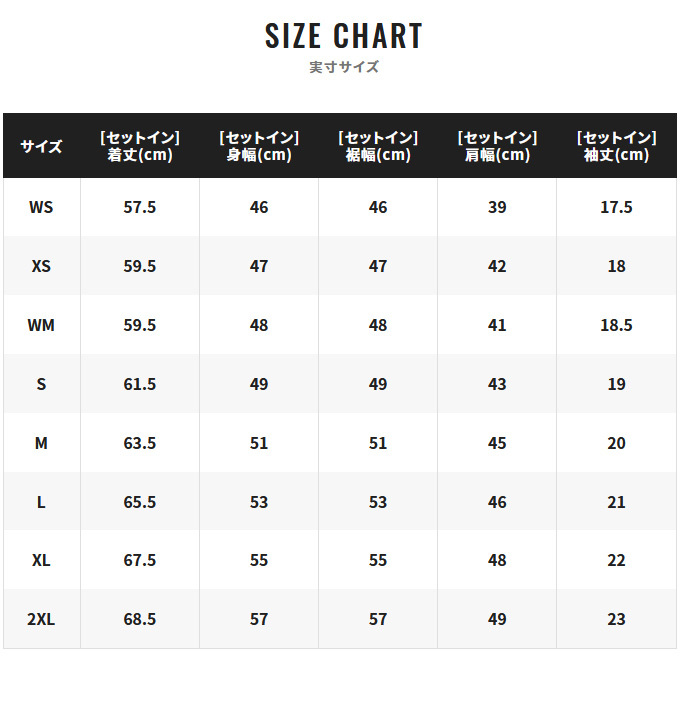Select the S size row label
The width and height of the screenshot is (680, 709).
point(41,384)
